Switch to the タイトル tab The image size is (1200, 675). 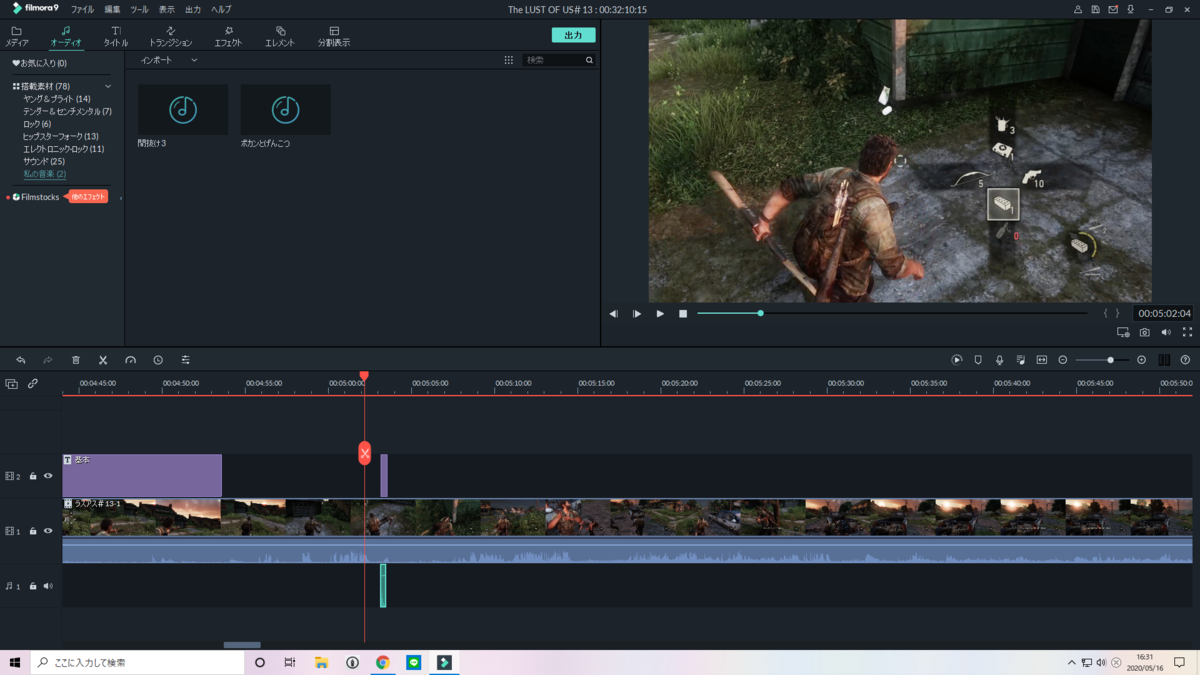point(116,37)
